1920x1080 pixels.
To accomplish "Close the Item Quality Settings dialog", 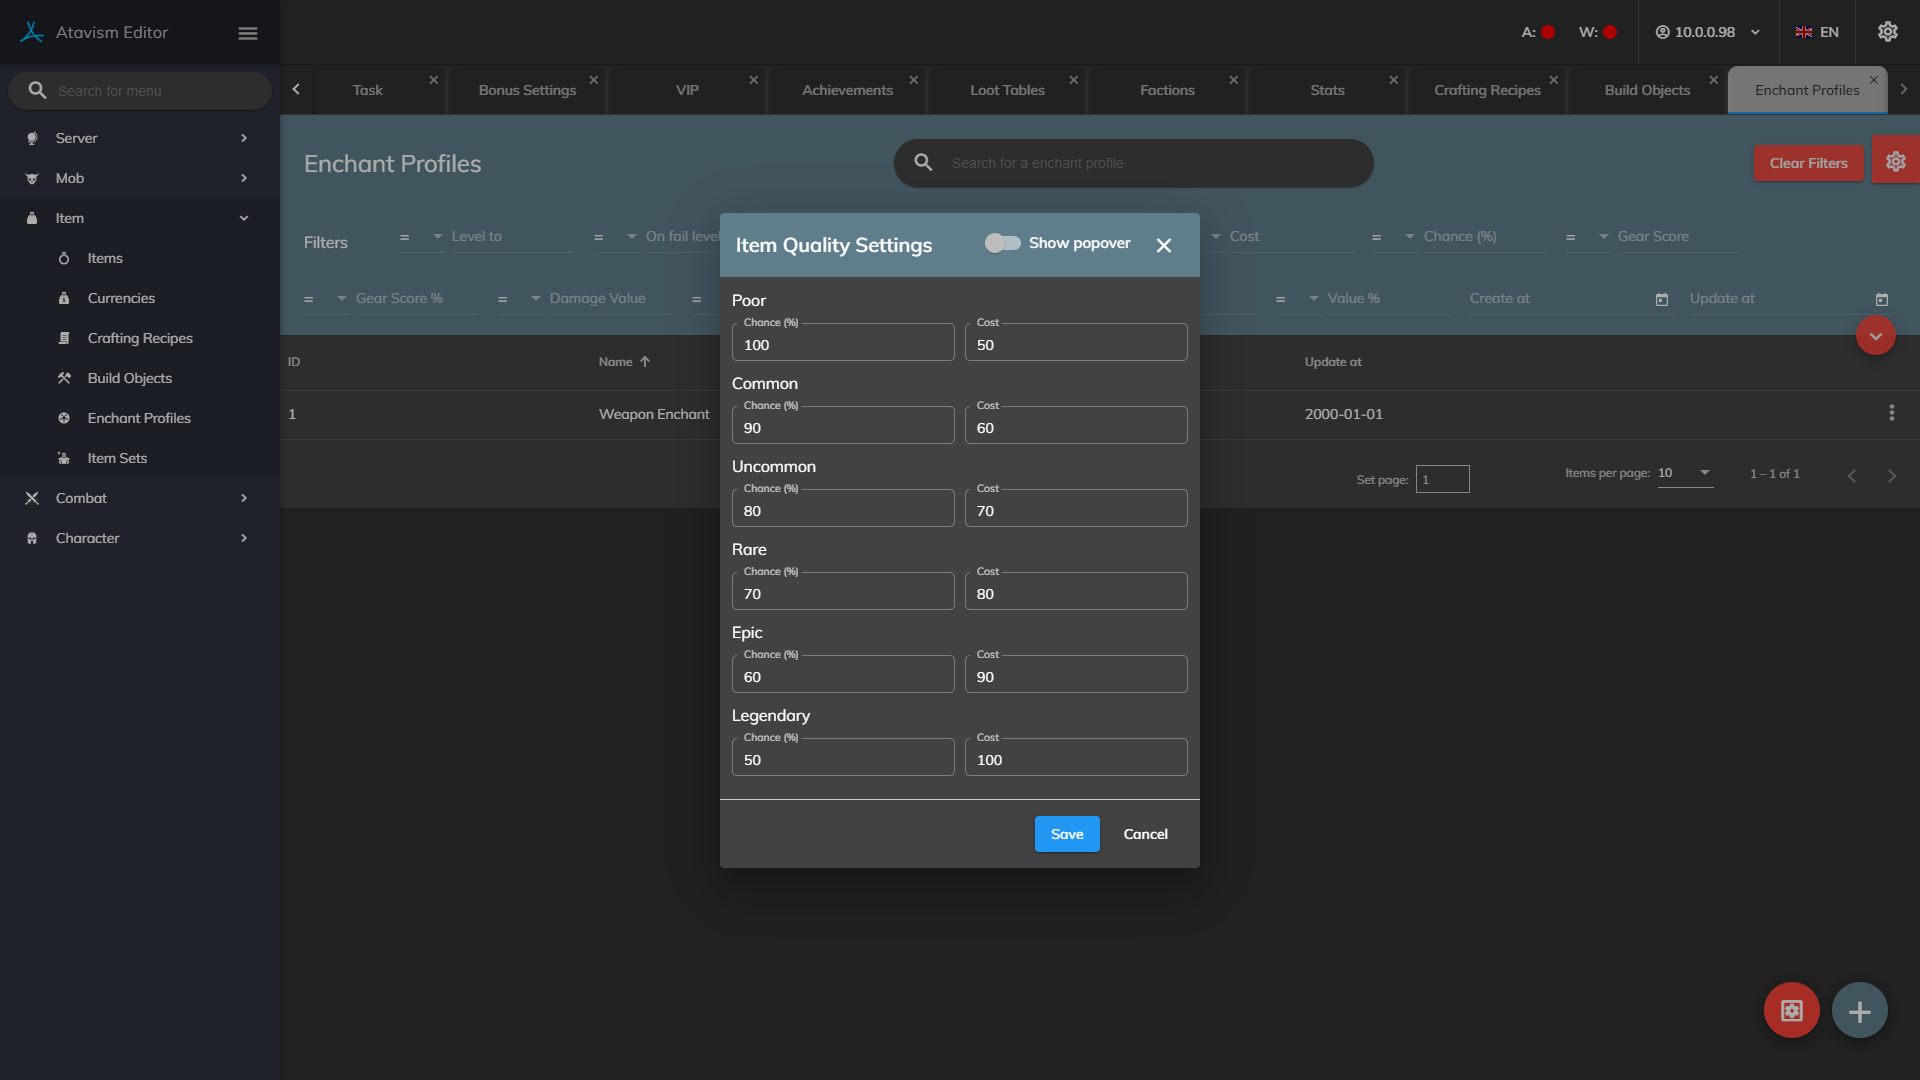I will coord(1163,245).
